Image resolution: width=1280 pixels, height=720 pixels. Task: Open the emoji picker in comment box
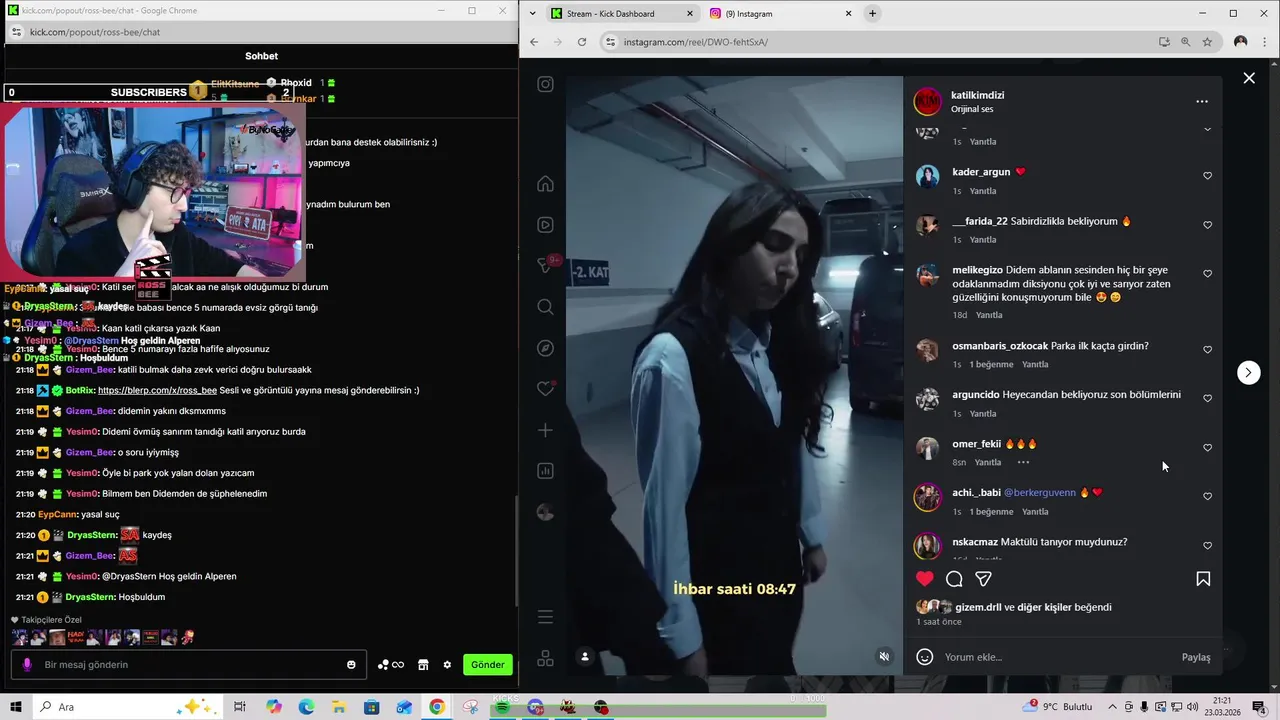[x=925, y=657]
